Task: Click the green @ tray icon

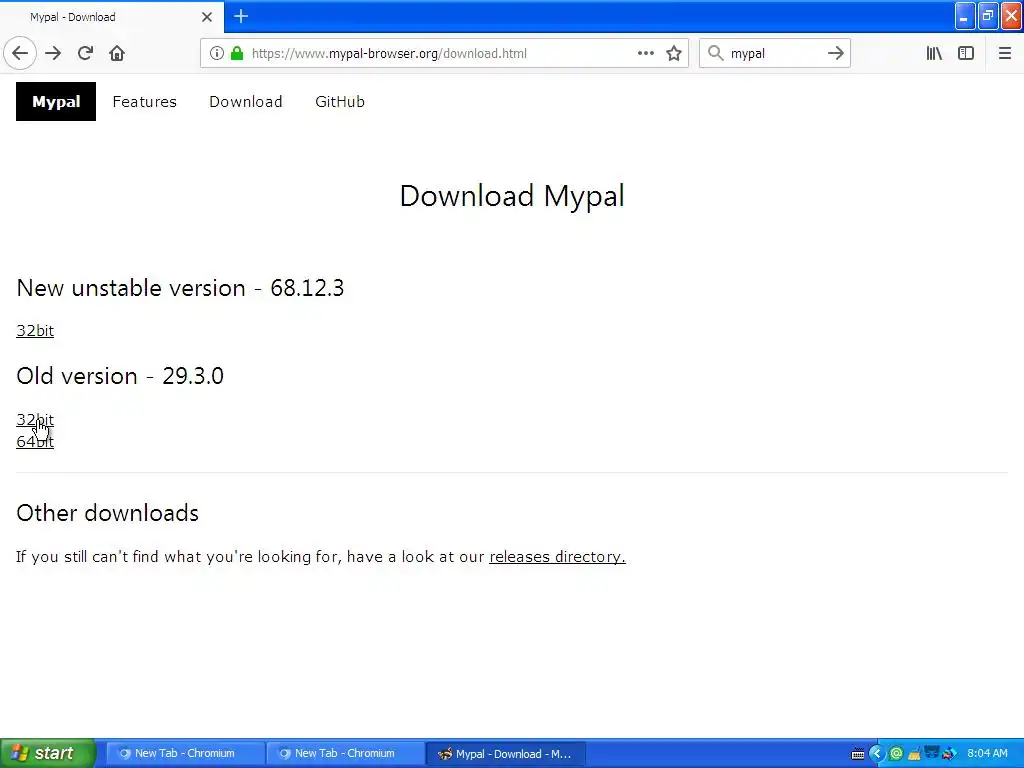Action: [896, 754]
